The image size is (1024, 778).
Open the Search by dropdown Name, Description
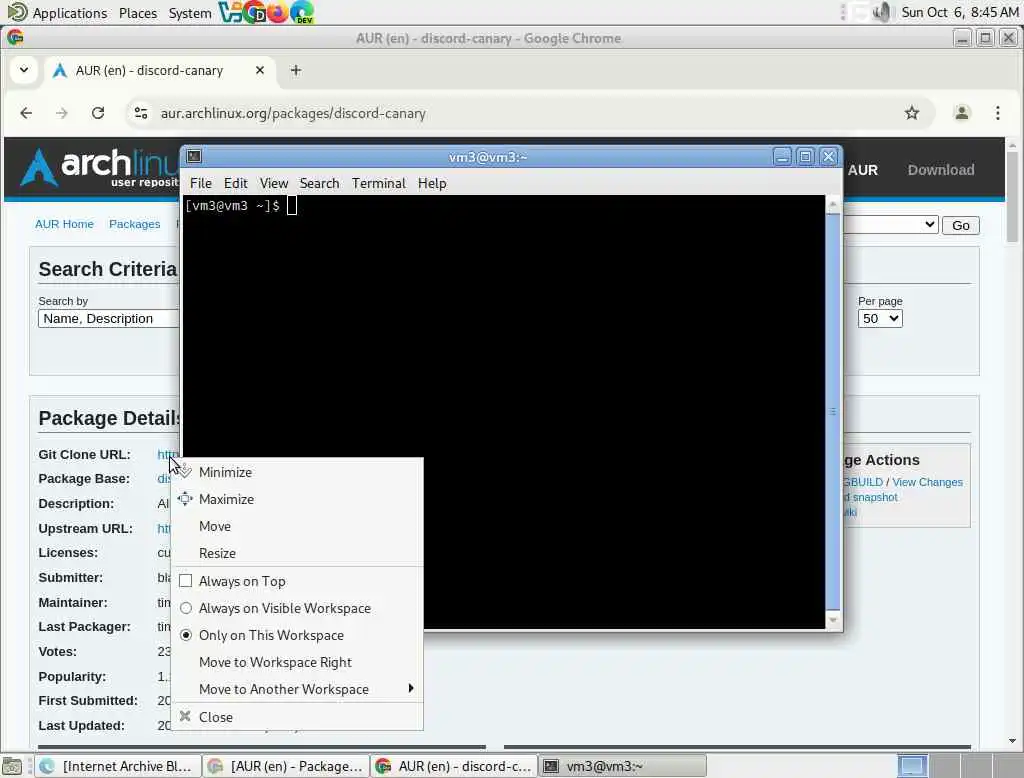coord(108,319)
